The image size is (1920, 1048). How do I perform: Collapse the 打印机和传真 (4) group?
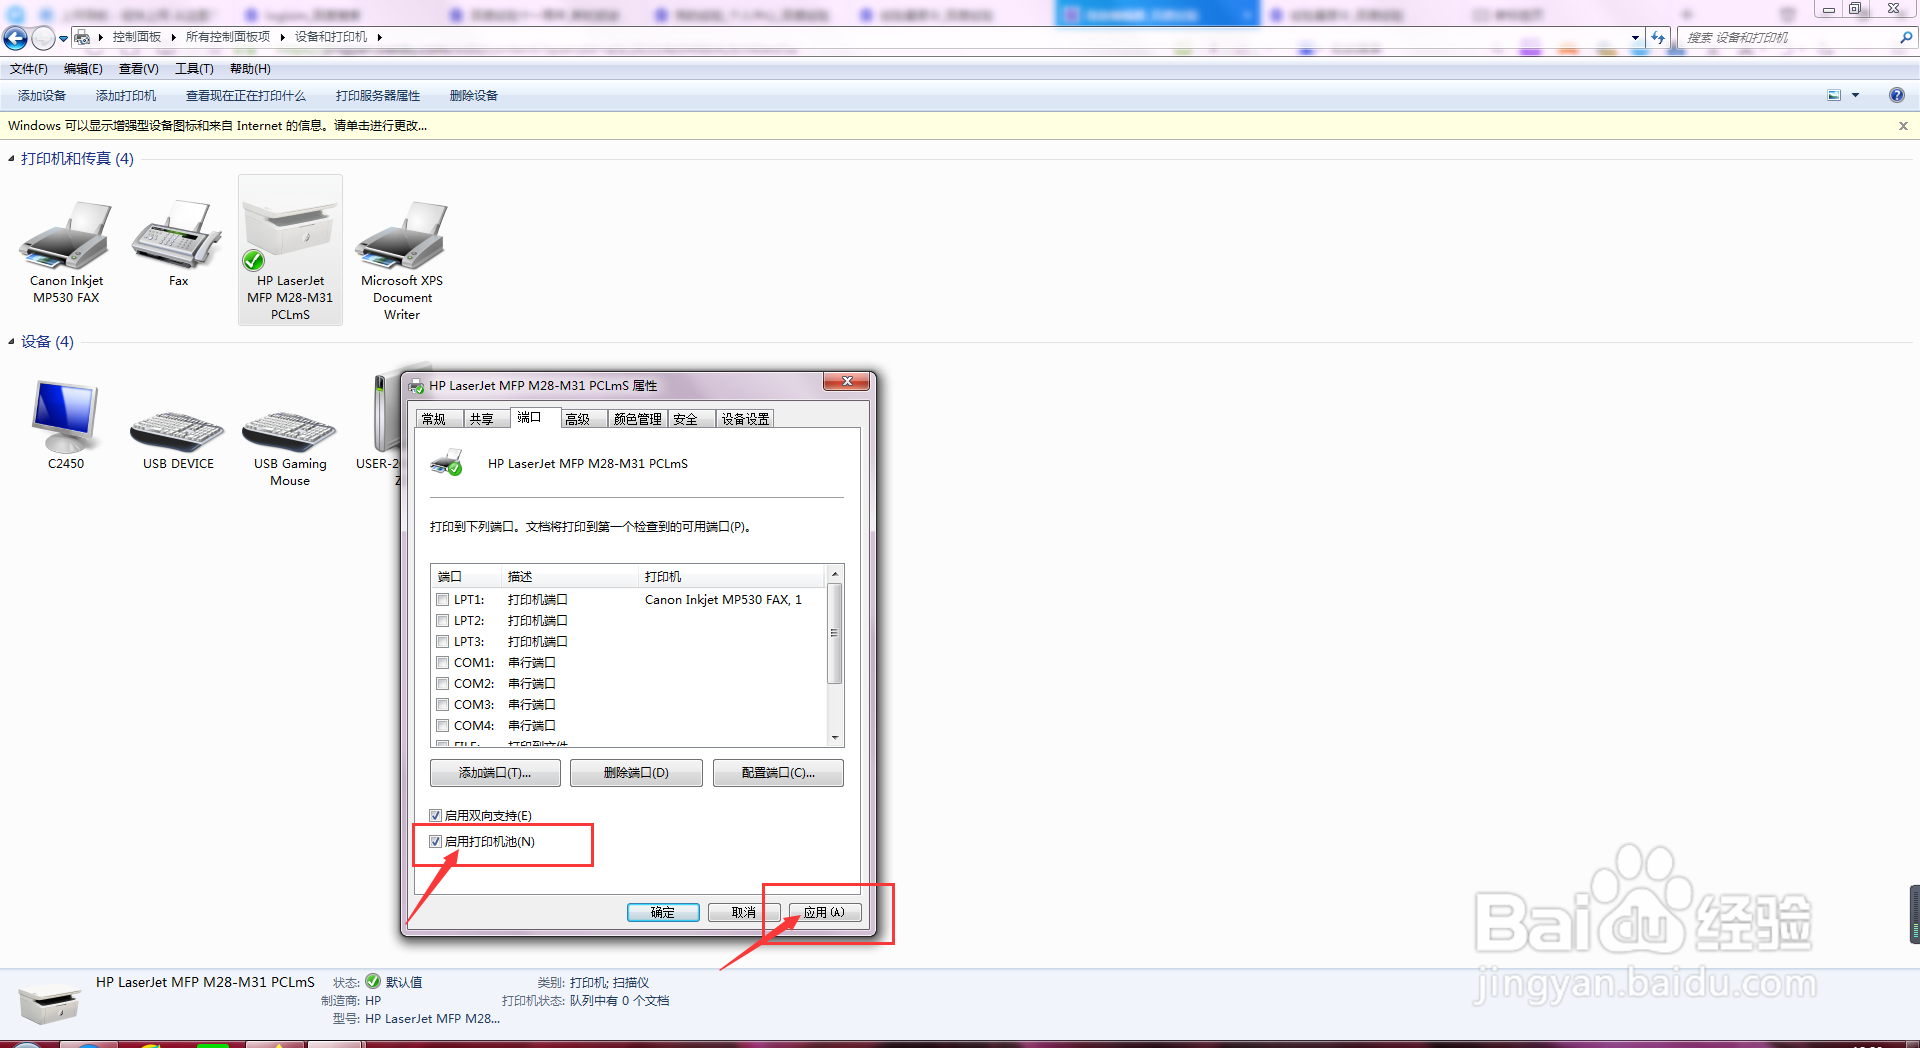11,159
